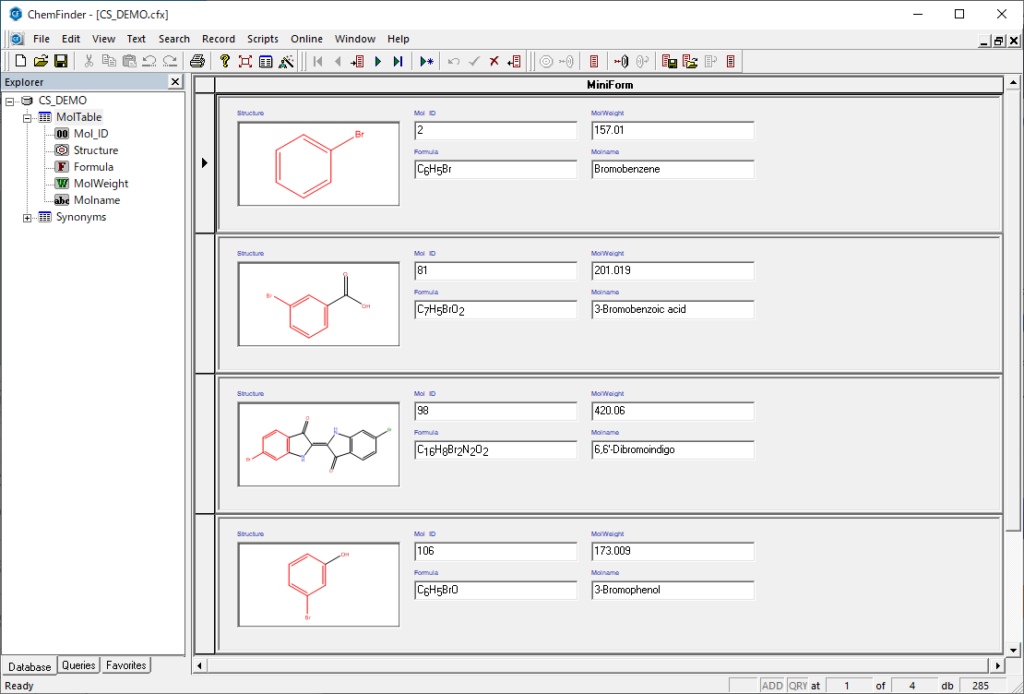Click the Add new record icon
1024x694 pixels.
click(427, 62)
